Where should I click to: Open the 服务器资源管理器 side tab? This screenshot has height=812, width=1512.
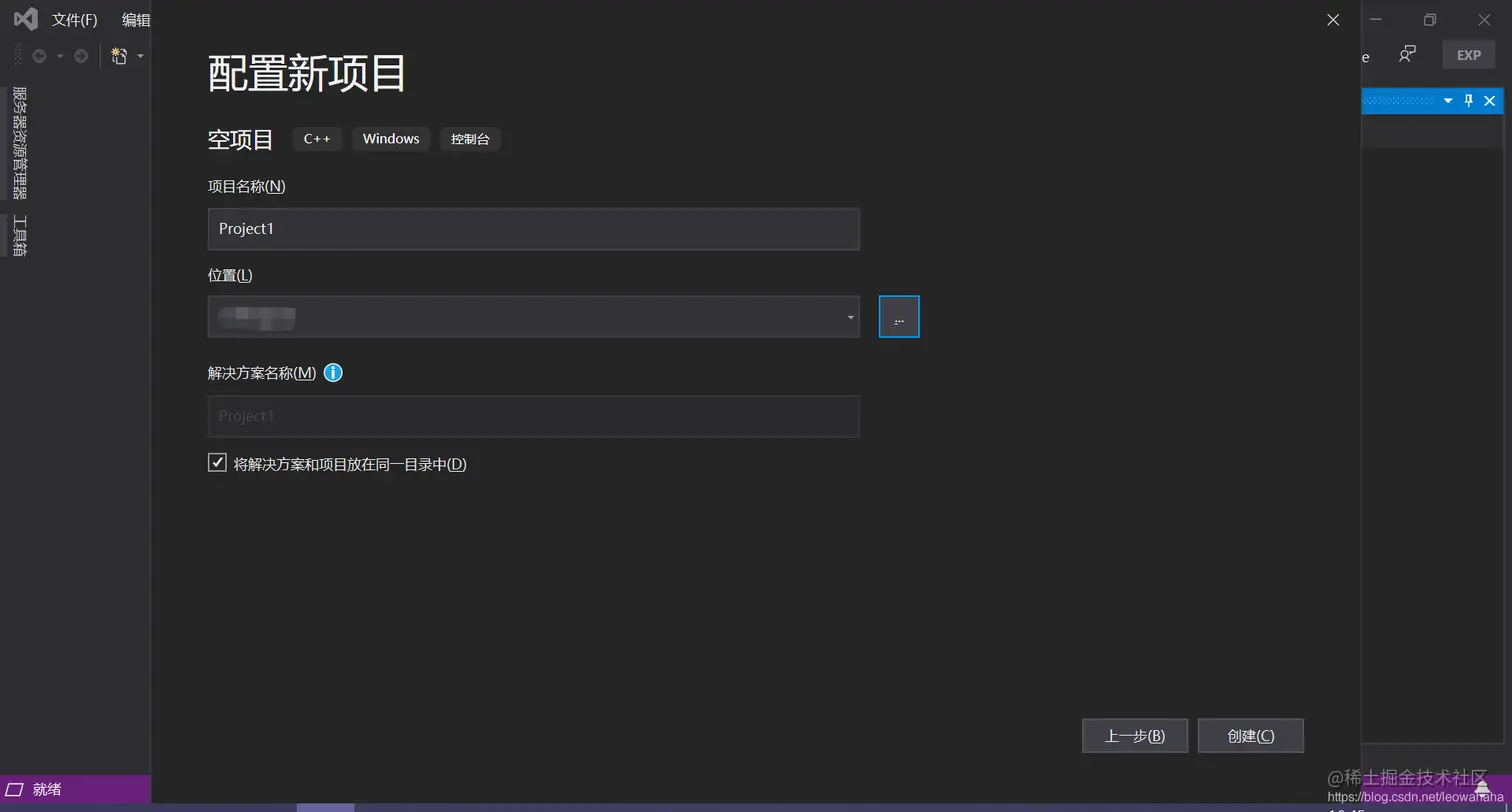pyautogui.click(x=19, y=143)
